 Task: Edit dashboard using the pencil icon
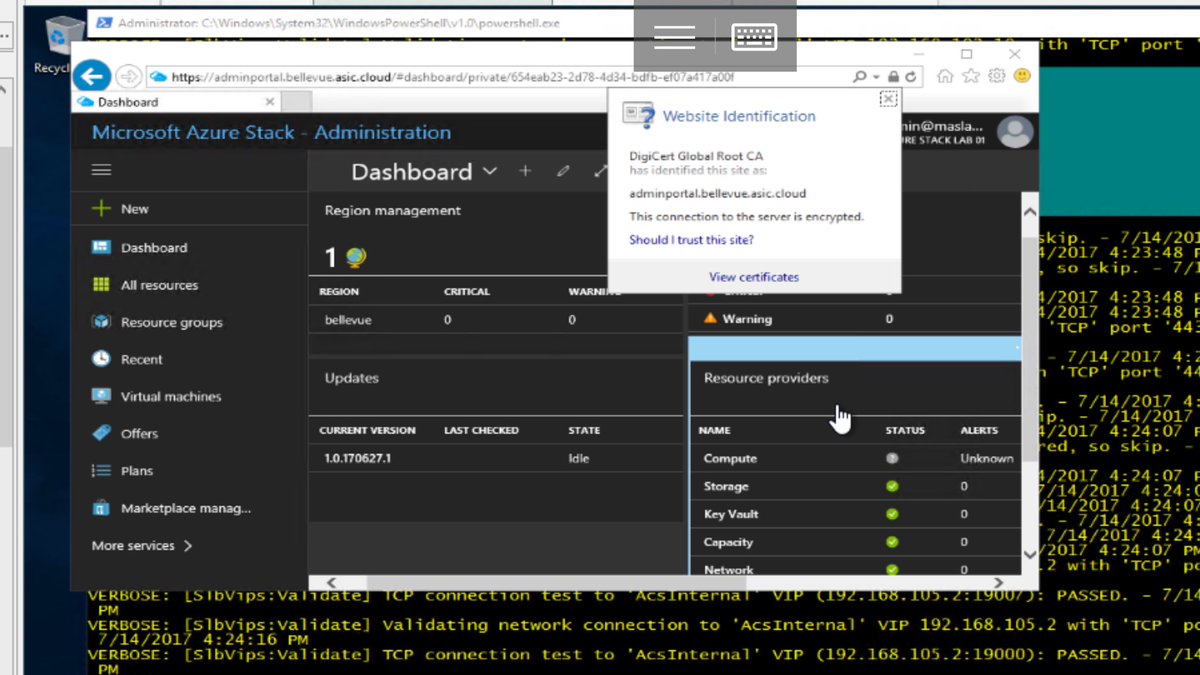(x=563, y=171)
